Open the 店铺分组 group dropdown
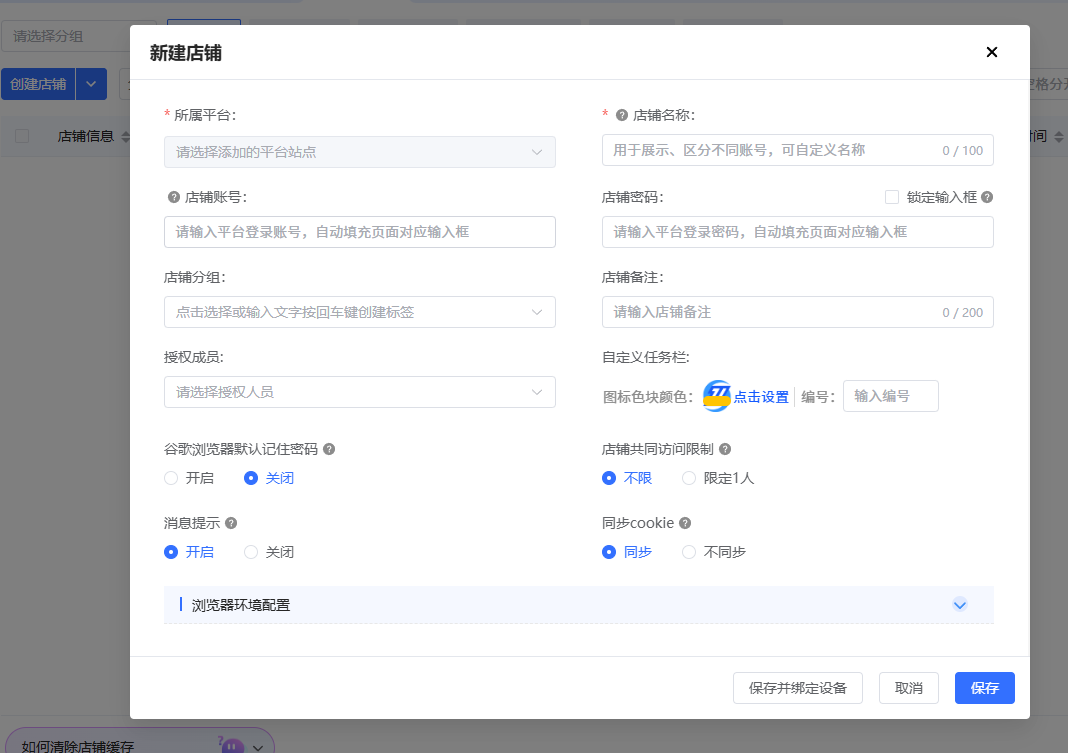This screenshot has width=1068, height=753. [360, 312]
